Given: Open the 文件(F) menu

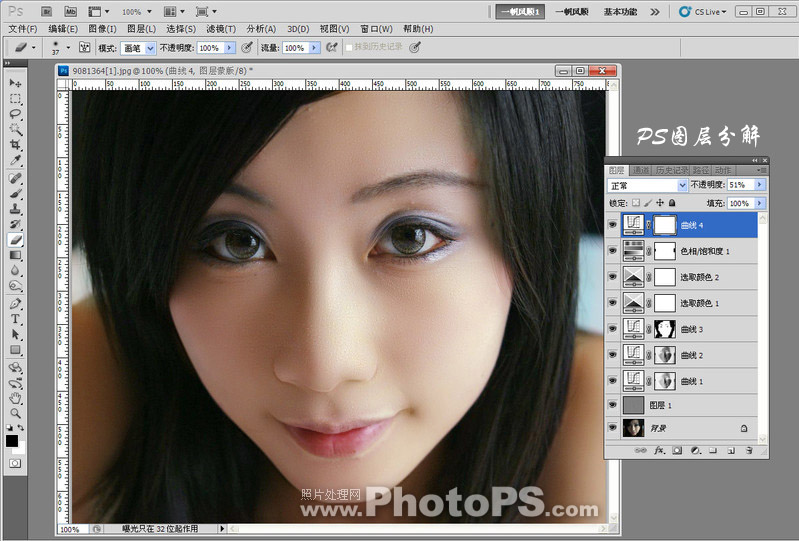Looking at the screenshot, I should (23, 29).
